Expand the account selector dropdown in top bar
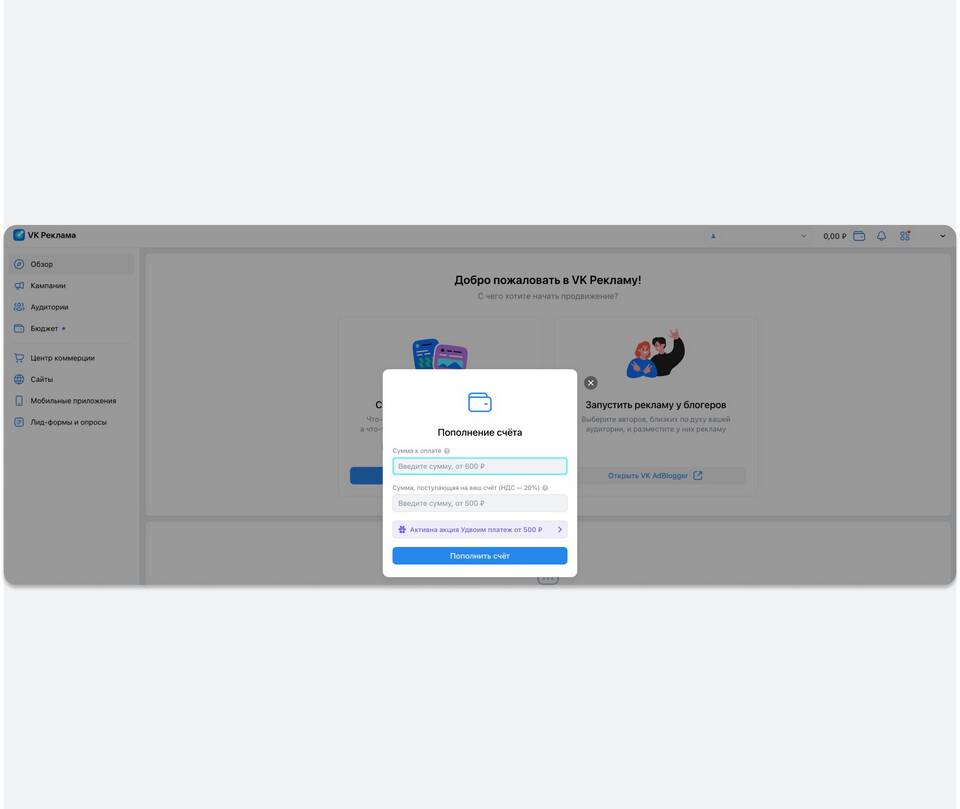This screenshot has width=960, height=809. 758,236
